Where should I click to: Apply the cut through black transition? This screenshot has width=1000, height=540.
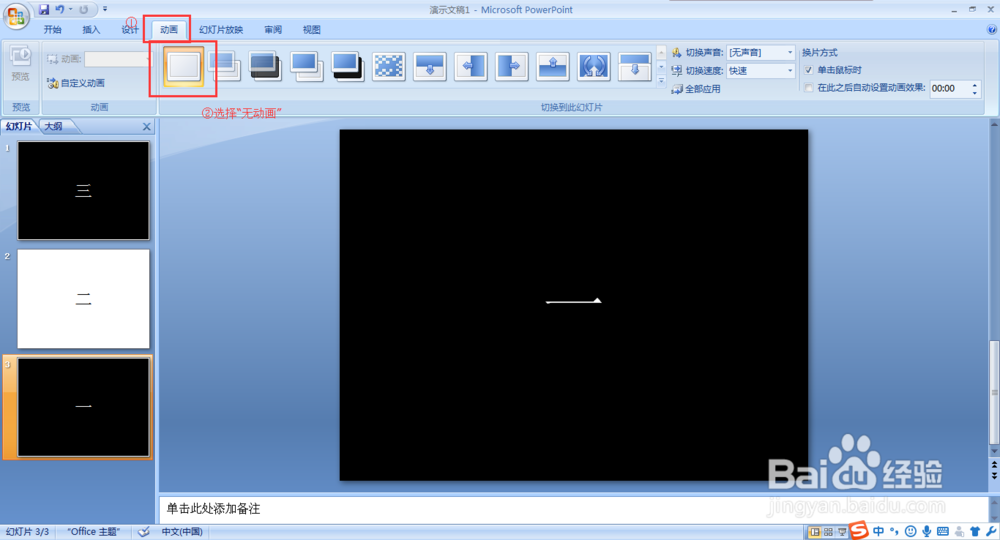pos(348,66)
